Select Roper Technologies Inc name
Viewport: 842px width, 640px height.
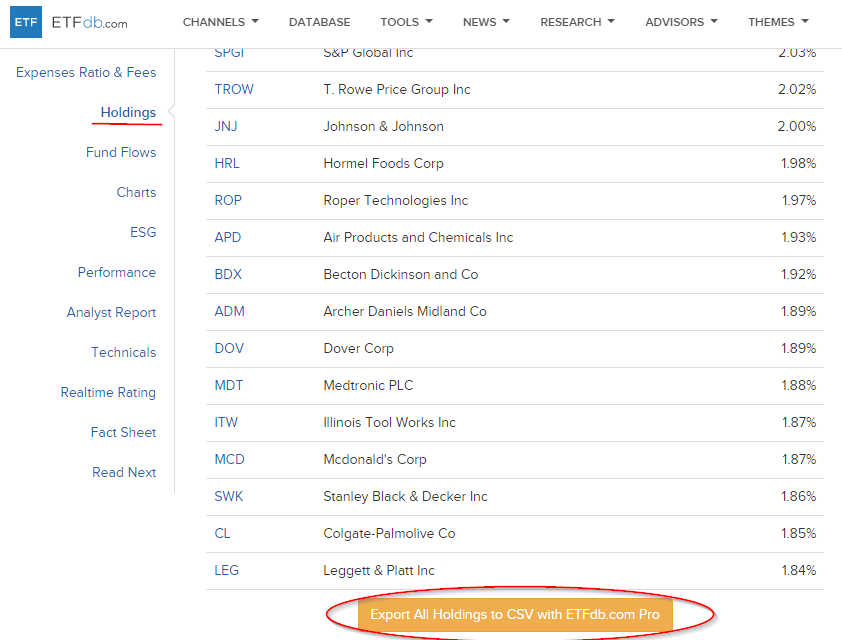(396, 200)
